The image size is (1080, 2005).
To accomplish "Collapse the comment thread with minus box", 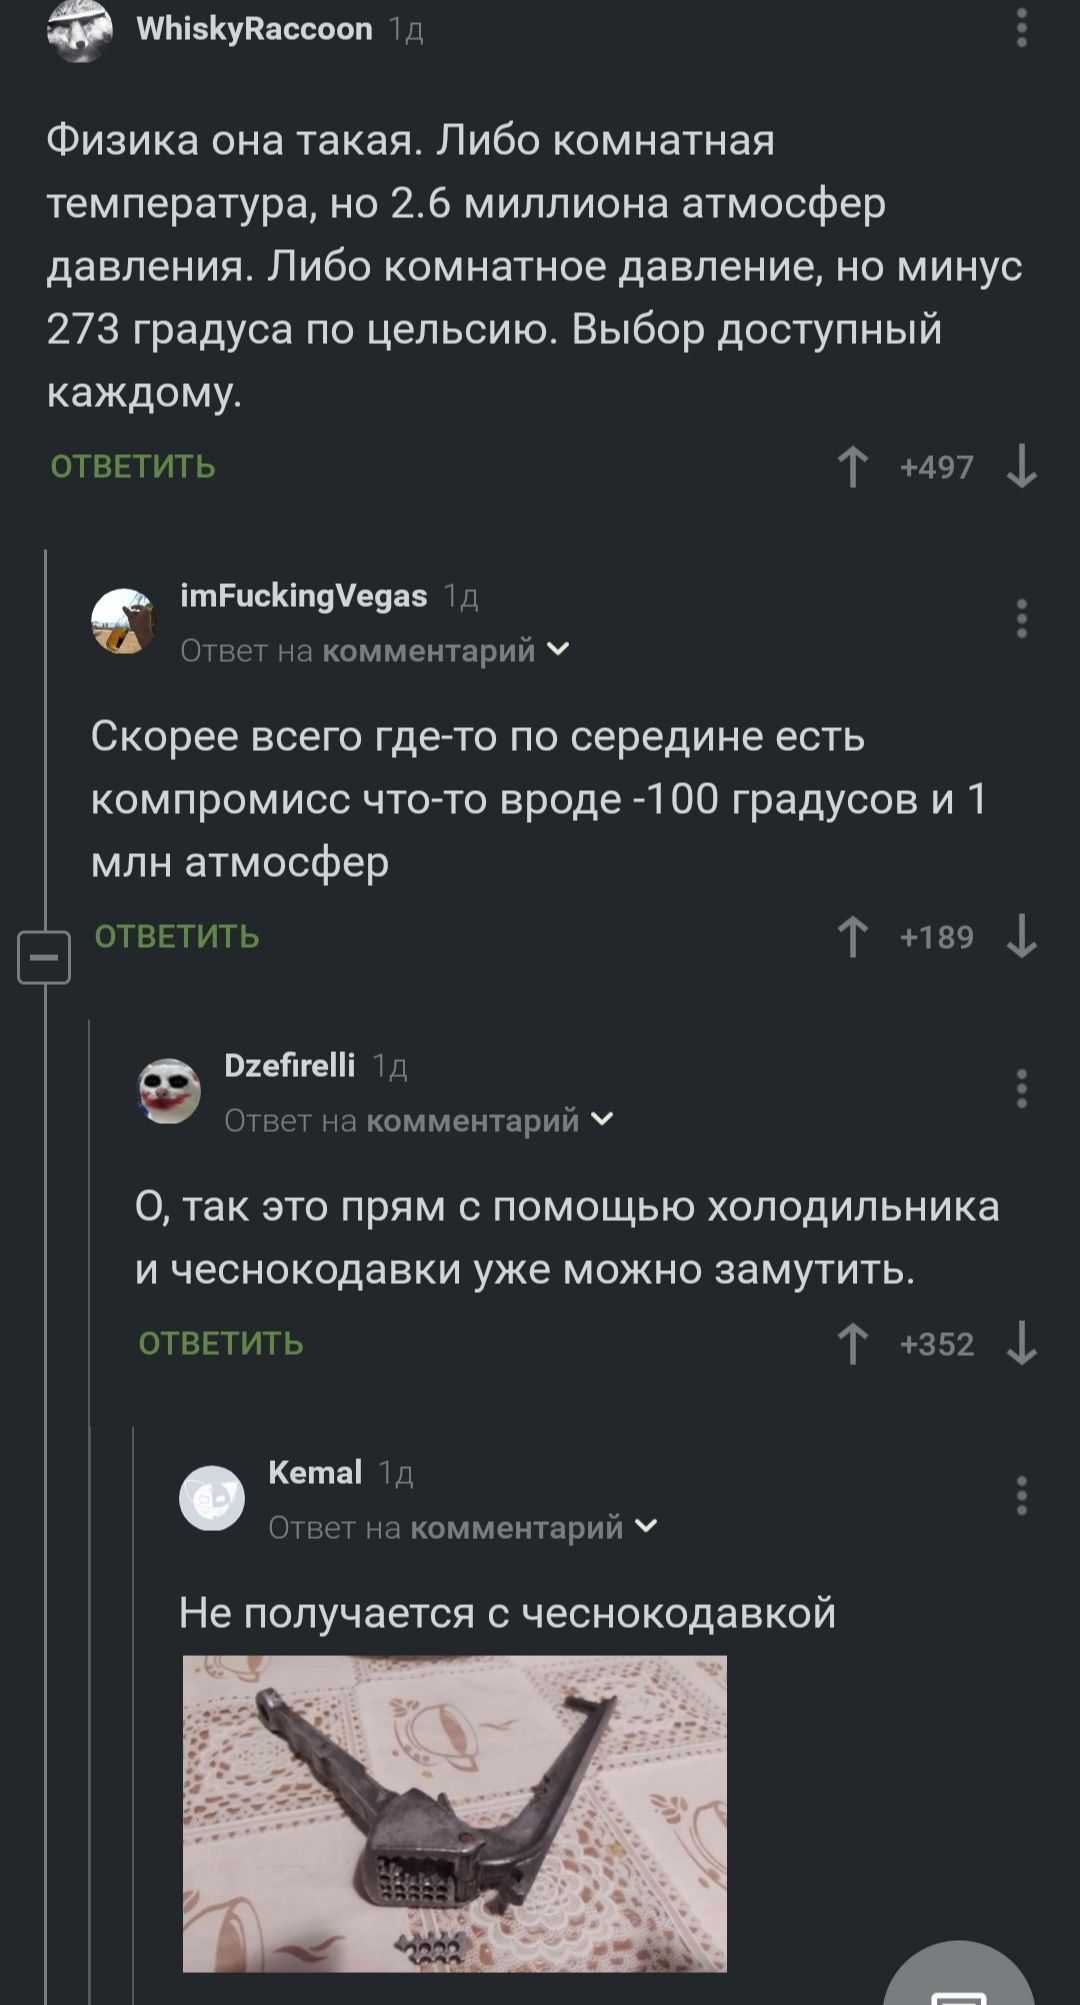I will point(44,957).
